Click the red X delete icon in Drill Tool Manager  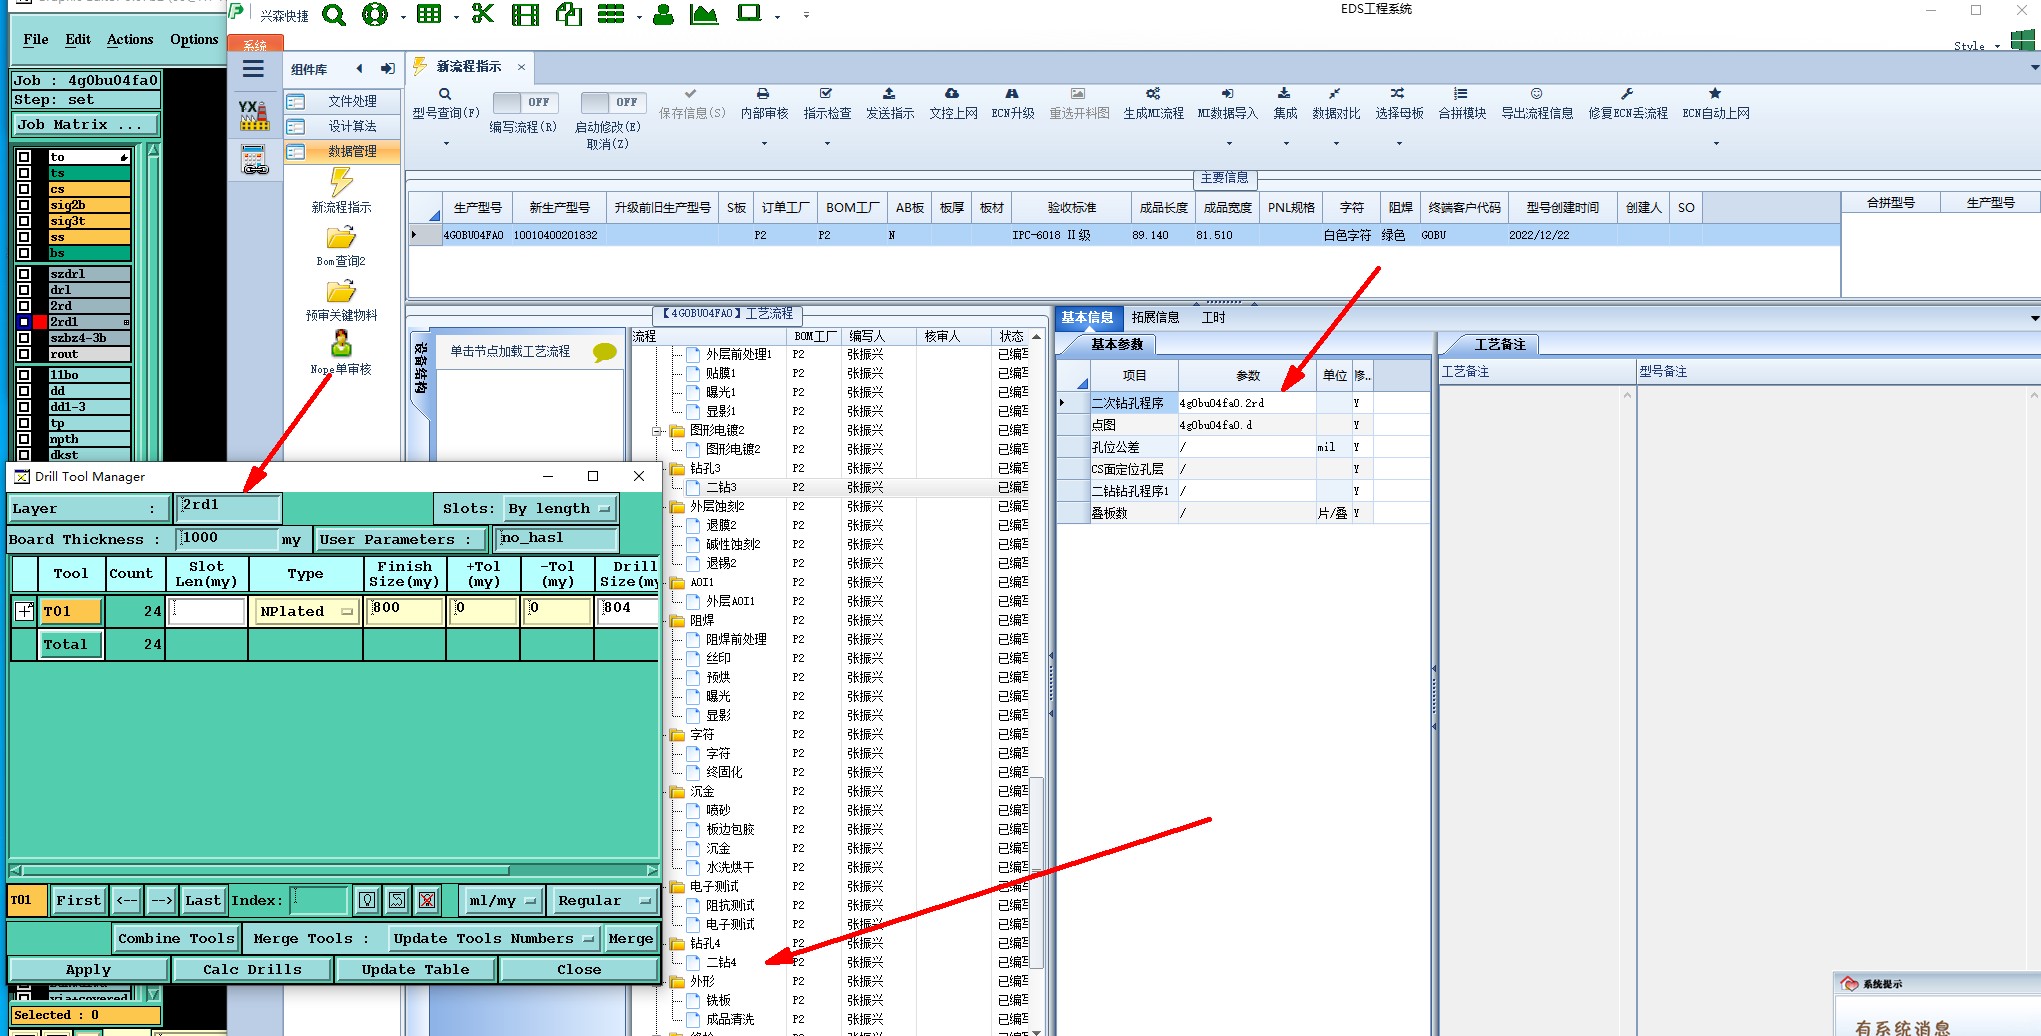[427, 900]
